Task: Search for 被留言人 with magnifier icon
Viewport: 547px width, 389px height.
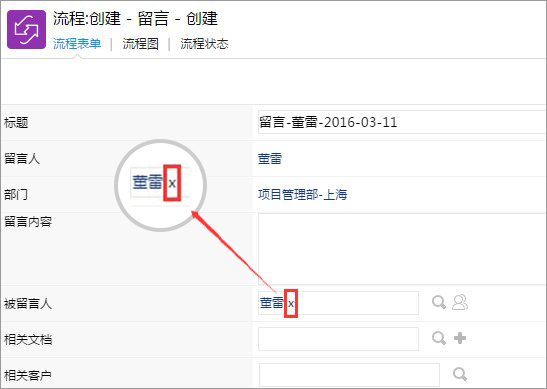Action: [x=439, y=302]
